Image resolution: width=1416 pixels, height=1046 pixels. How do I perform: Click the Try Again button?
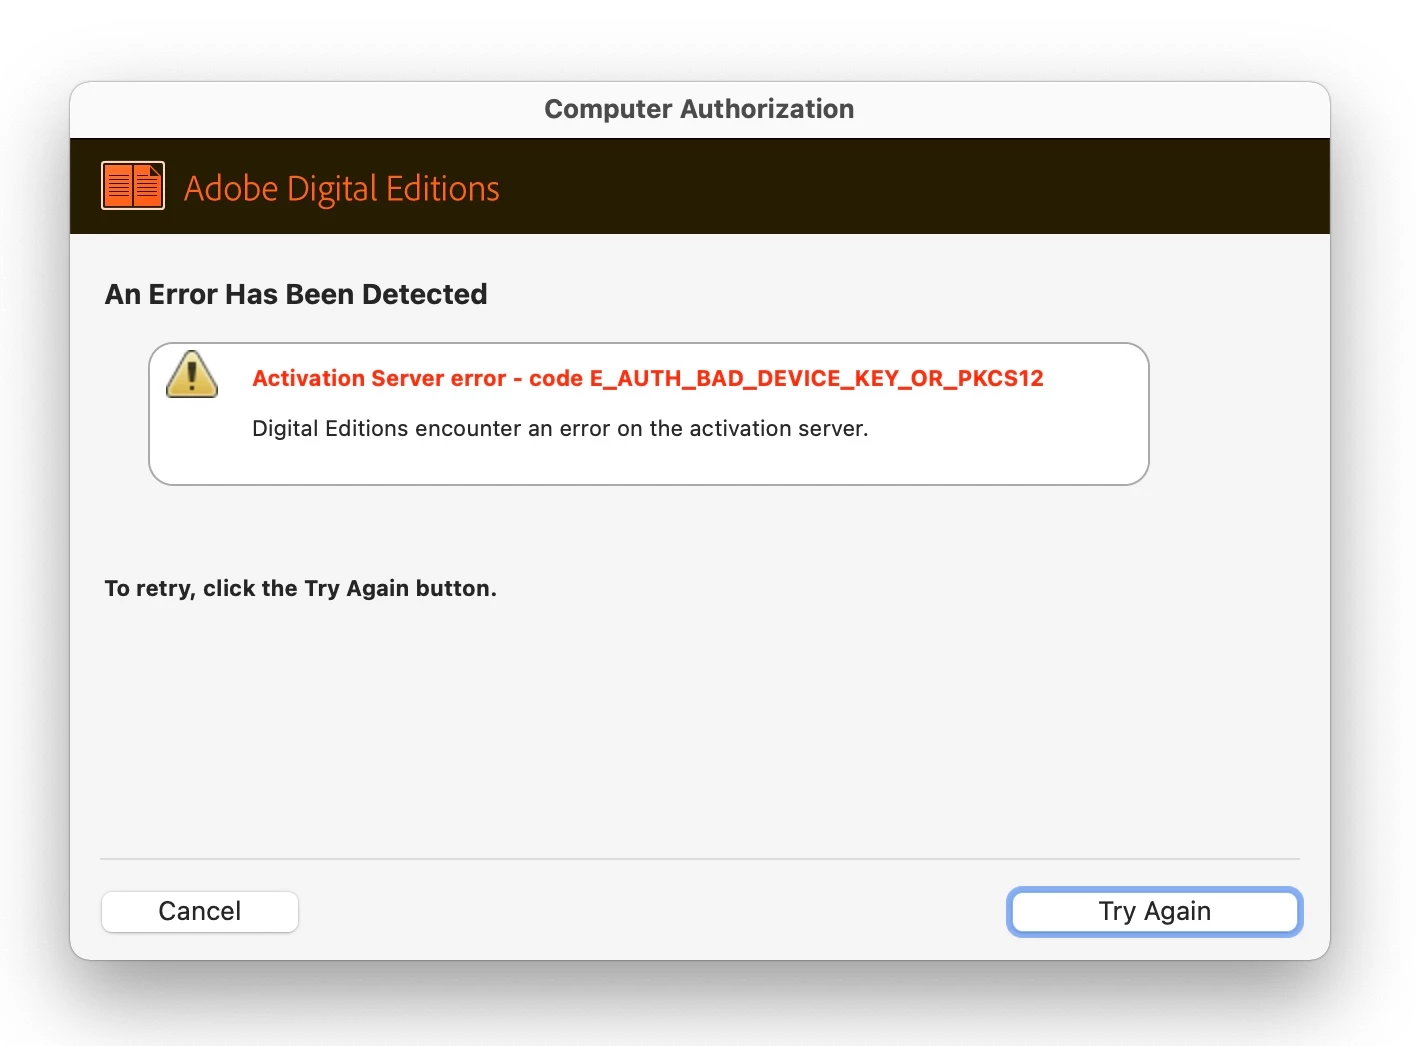(x=1154, y=911)
